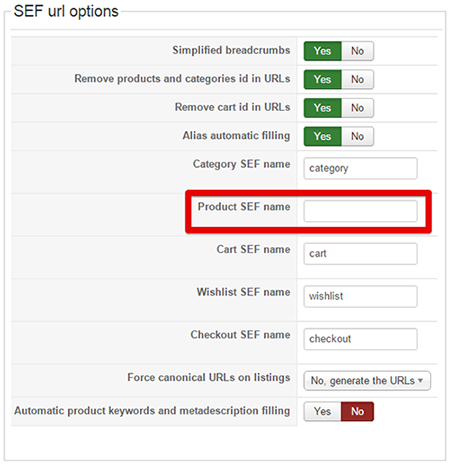Focus the empty Product SEF name field
This screenshot has height=468, width=450.
360,211
